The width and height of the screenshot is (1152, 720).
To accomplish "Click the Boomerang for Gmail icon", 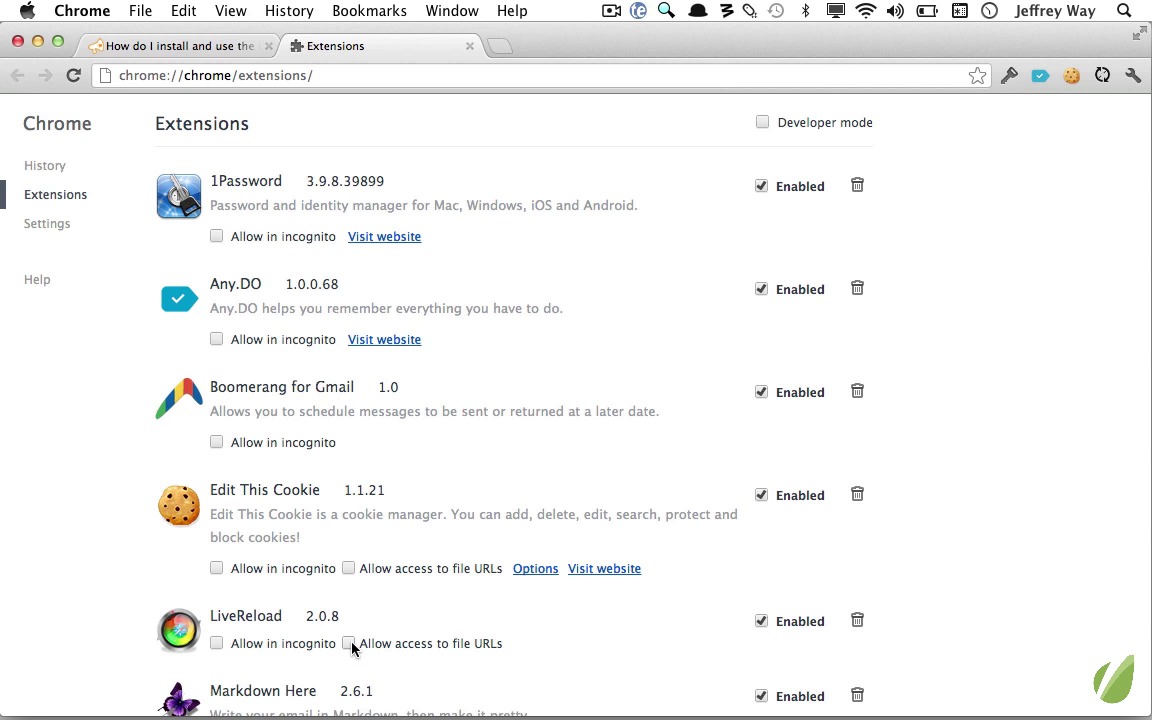I will [x=179, y=398].
